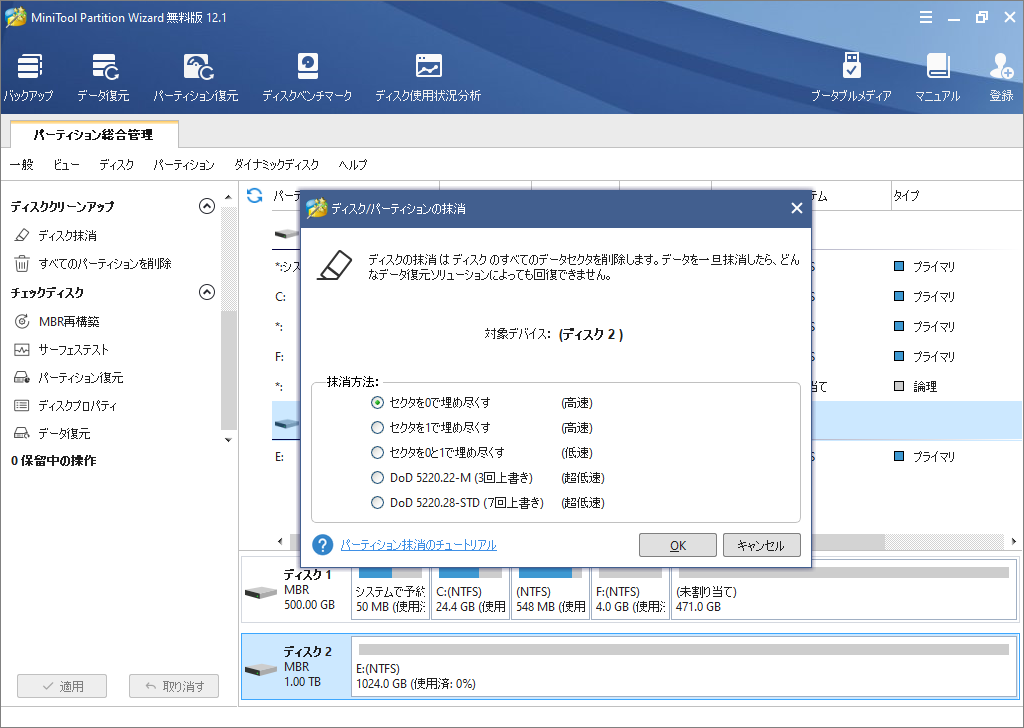Open the ディスク menu

point(116,165)
